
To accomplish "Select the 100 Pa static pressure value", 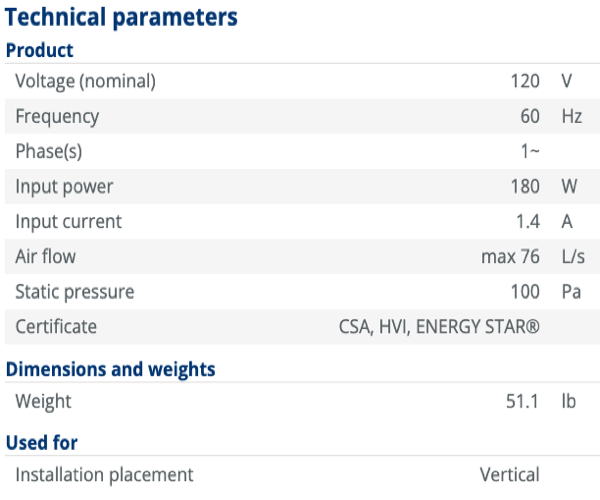I will tap(525, 292).
